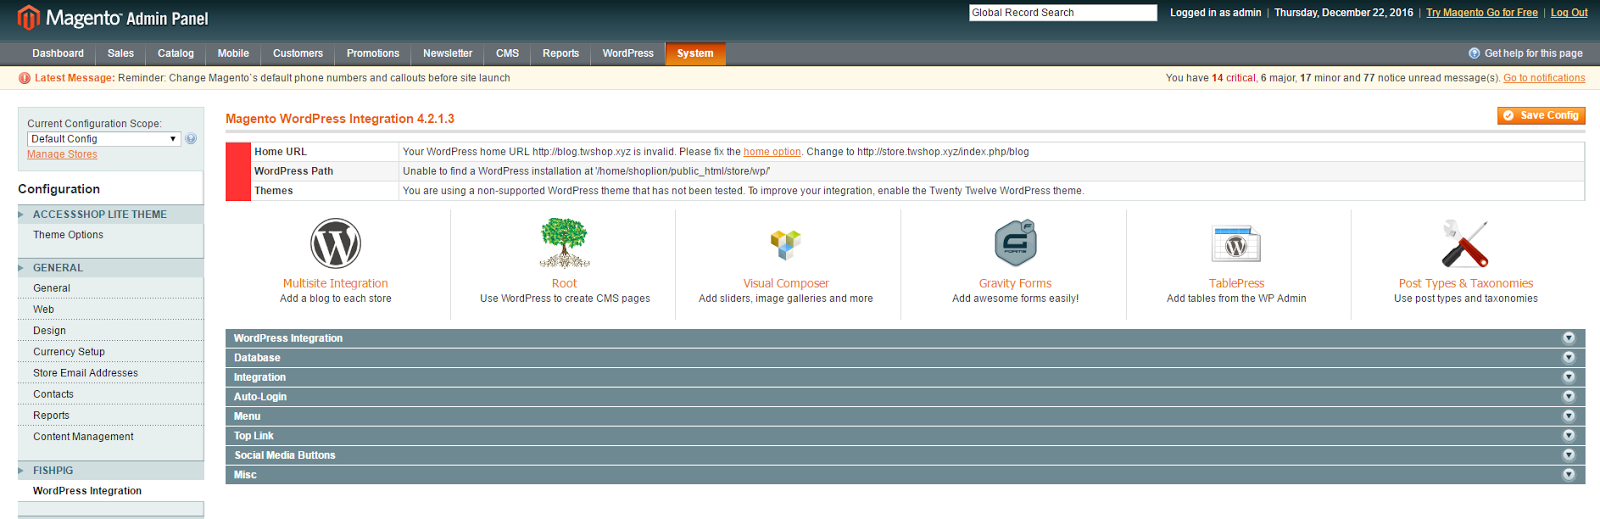Image resolution: width=1600 pixels, height=519 pixels.
Task: Expand the Menu section arrow
Action: click(1568, 416)
